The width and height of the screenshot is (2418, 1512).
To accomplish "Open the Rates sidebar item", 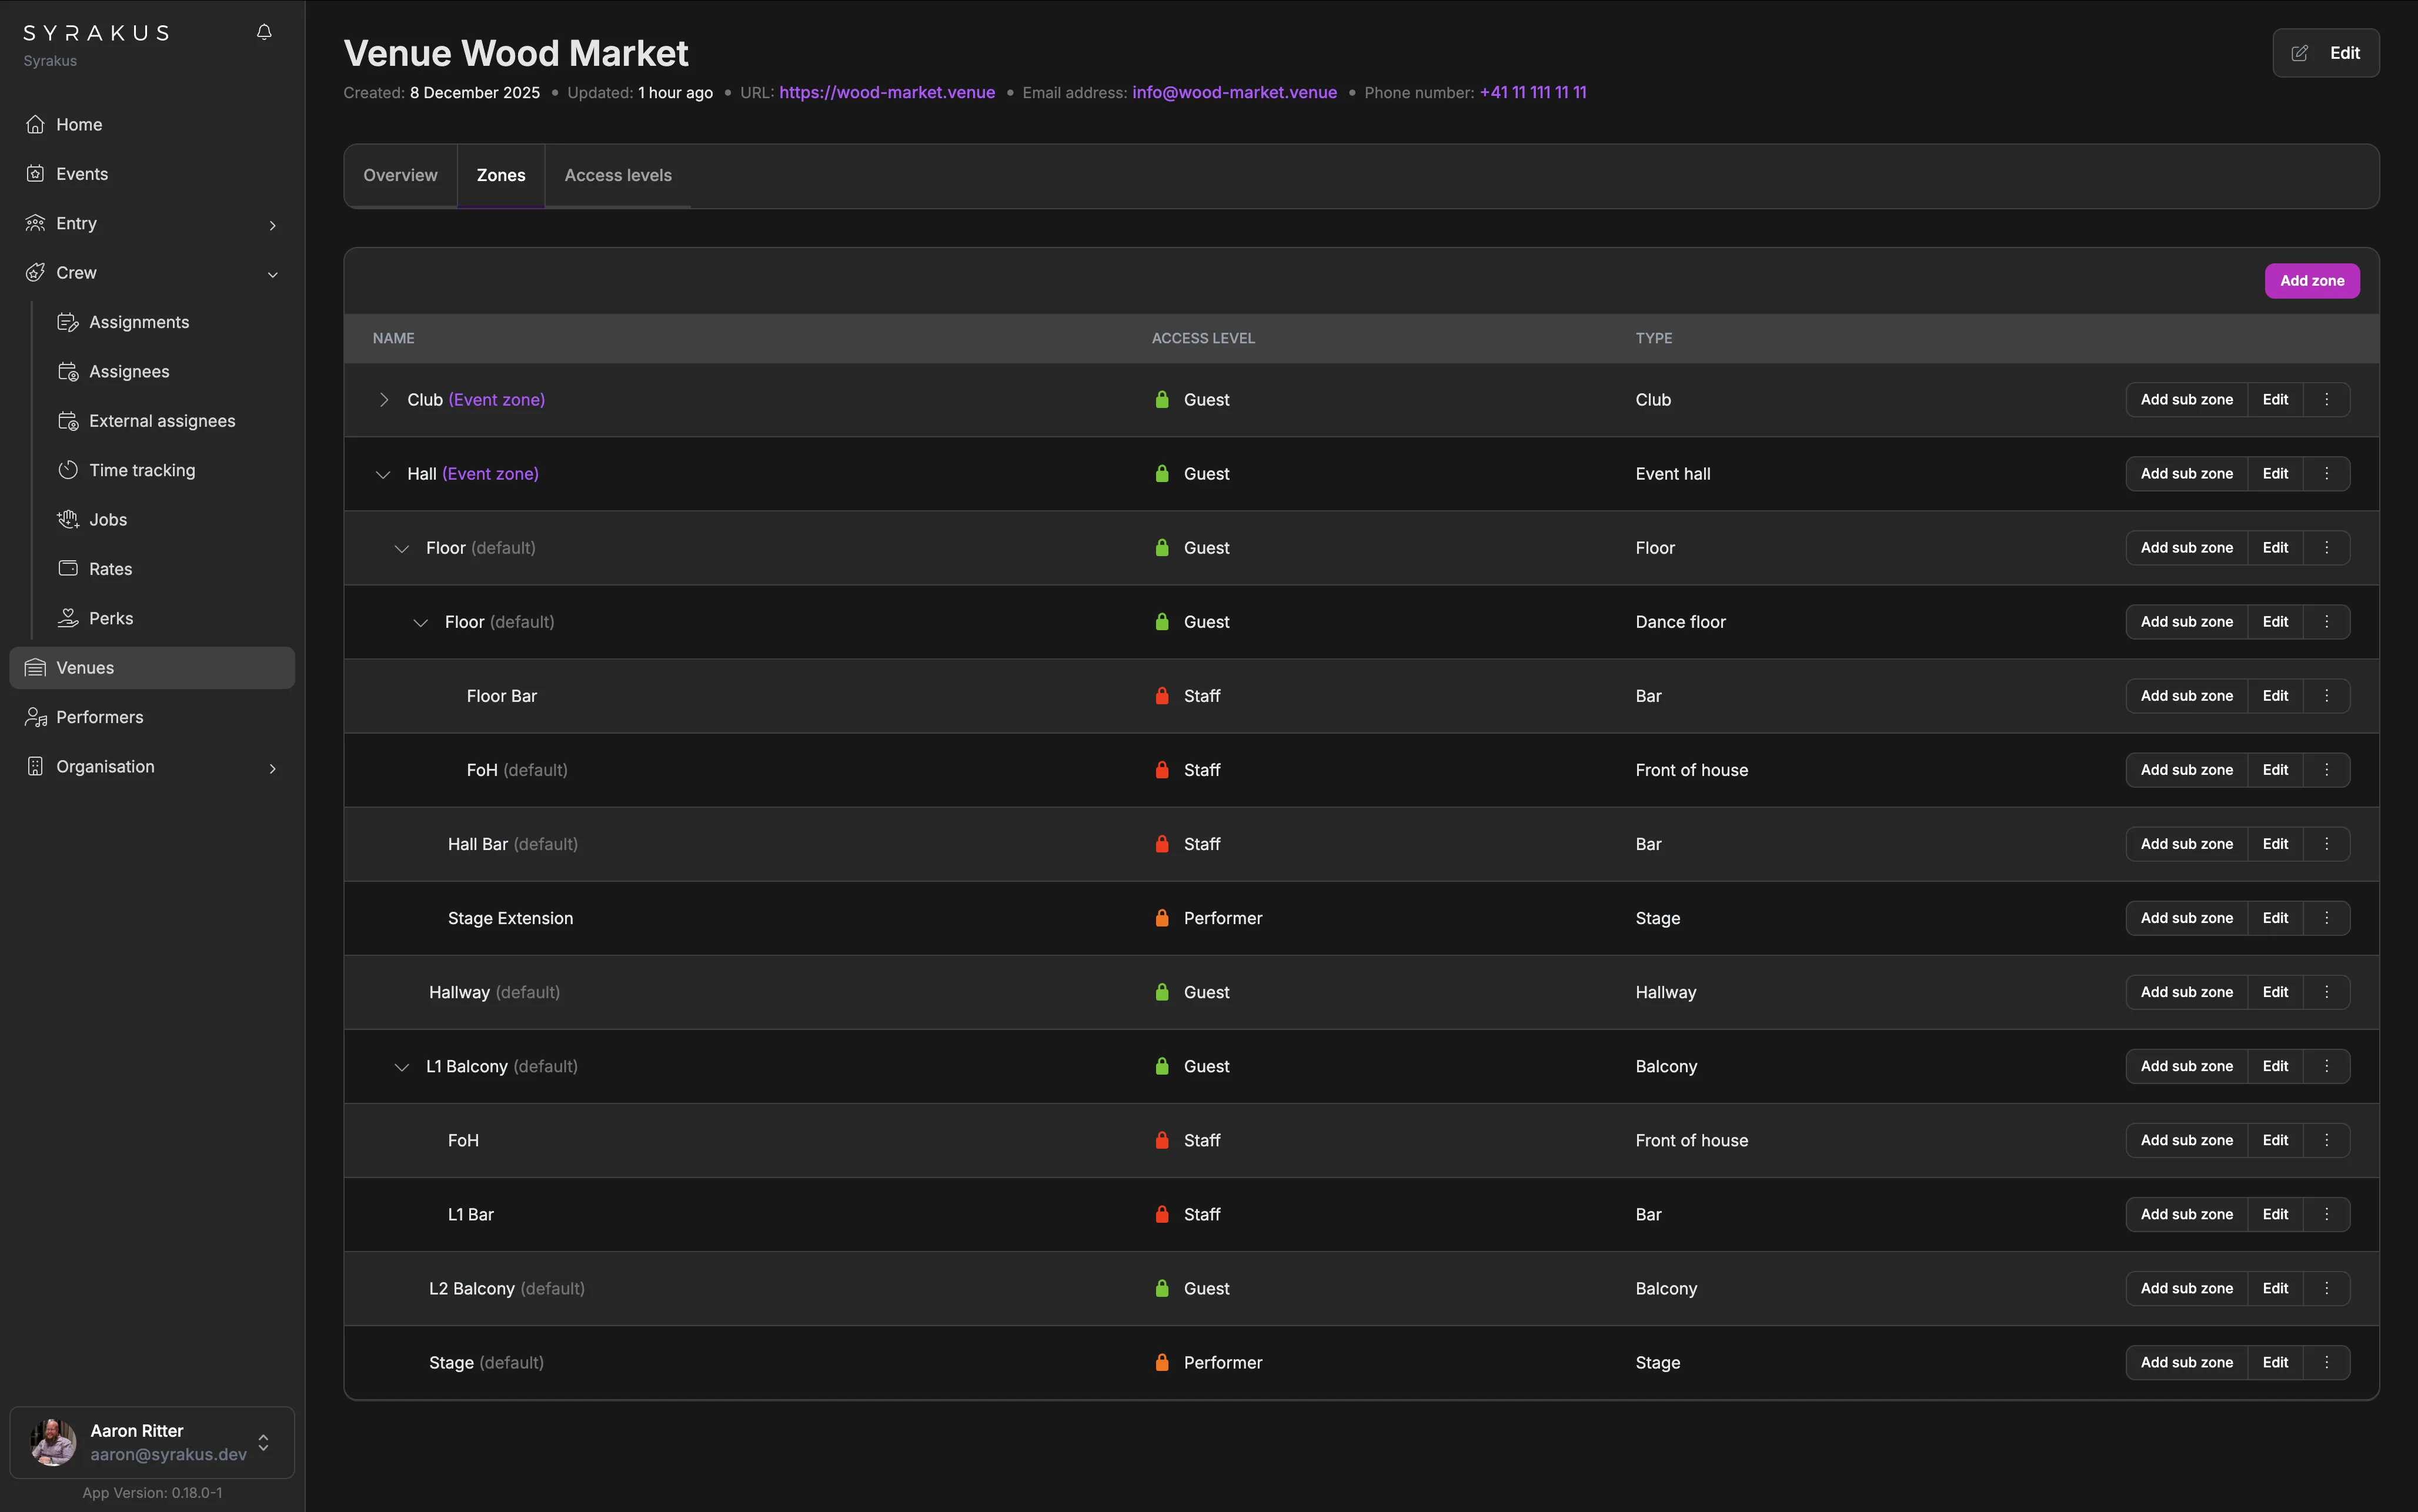I will [111, 569].
